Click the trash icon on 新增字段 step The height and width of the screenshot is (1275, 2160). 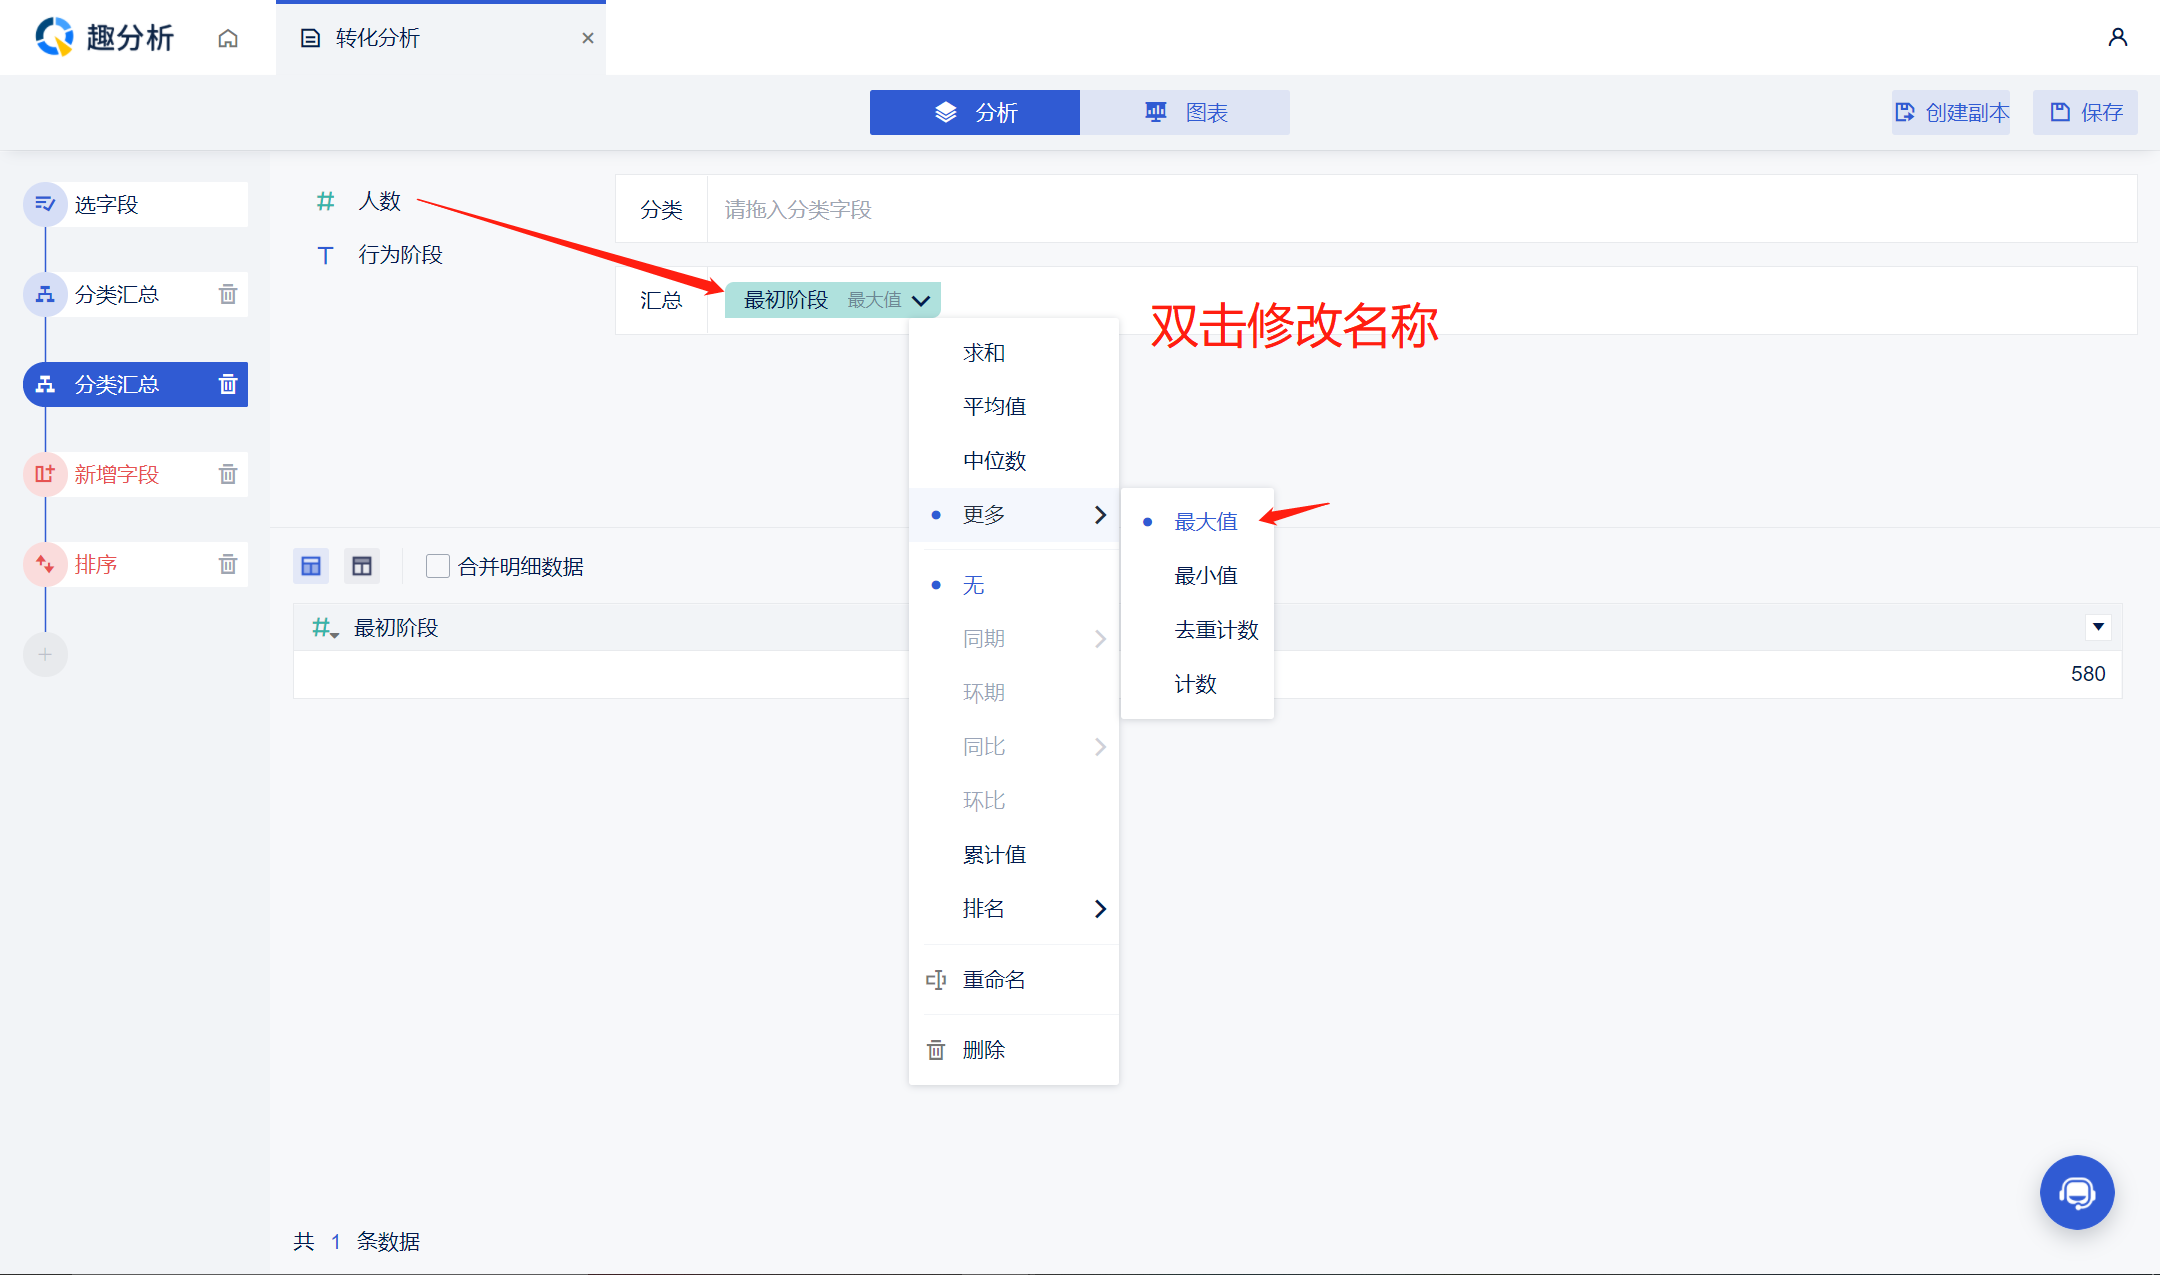coord(228,474)
